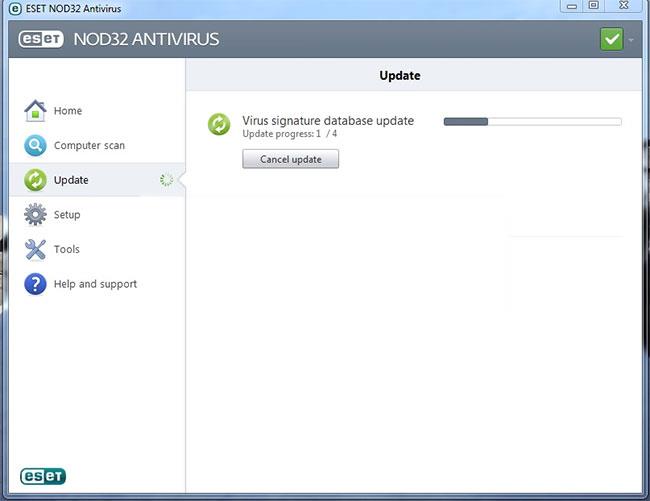Click the Tools wrench icon
This screenshot has height=501, width=650.
35,249
